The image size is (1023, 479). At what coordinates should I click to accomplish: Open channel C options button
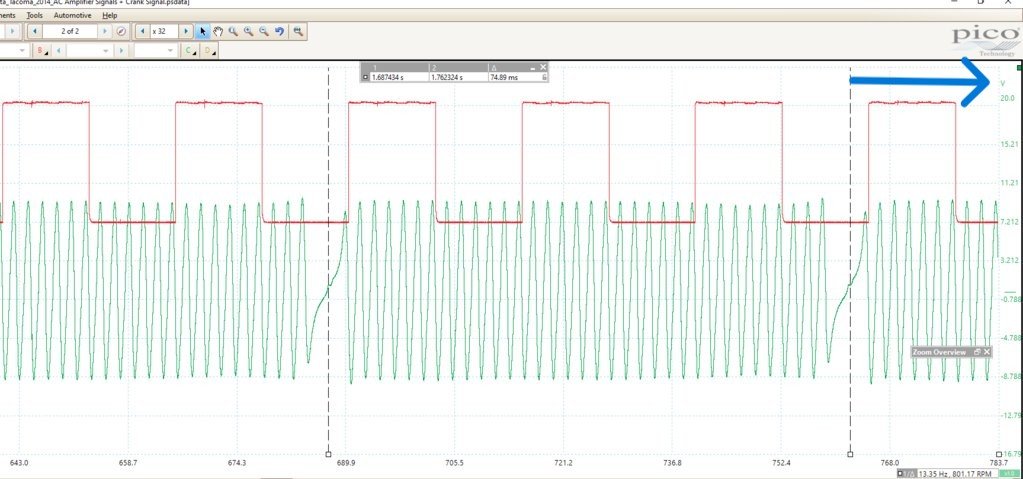191,50
